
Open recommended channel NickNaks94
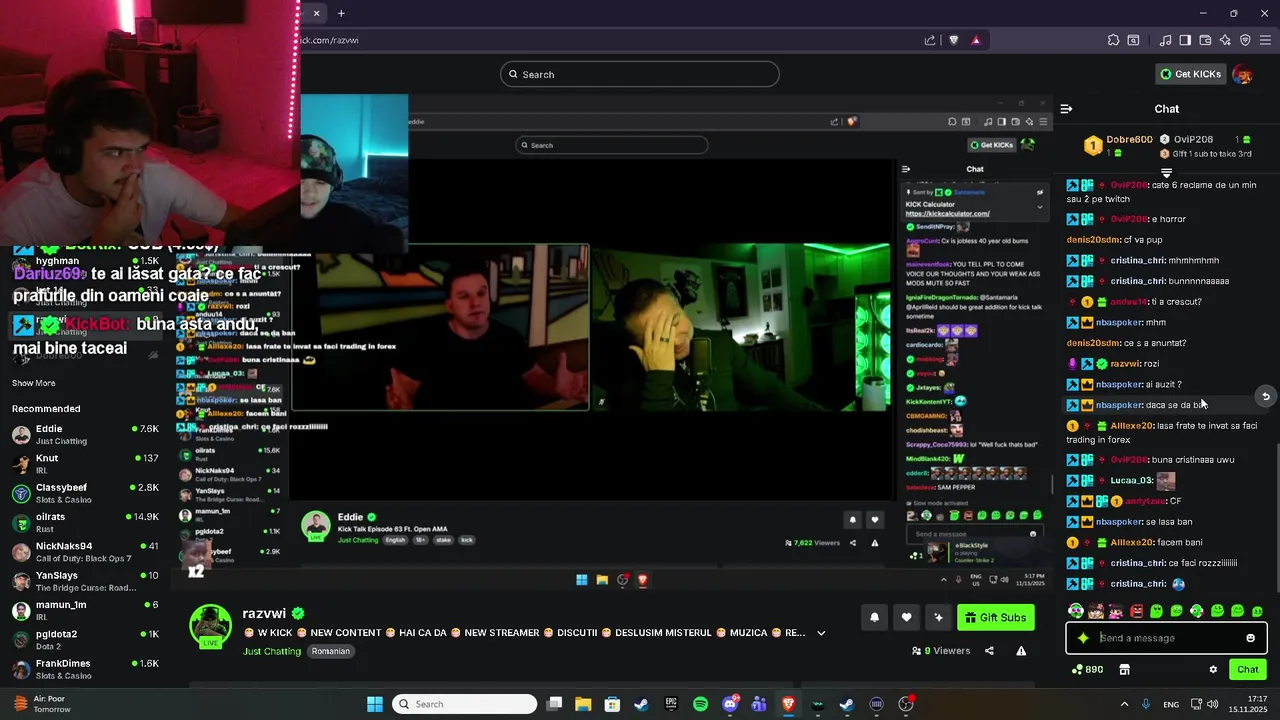85,552
